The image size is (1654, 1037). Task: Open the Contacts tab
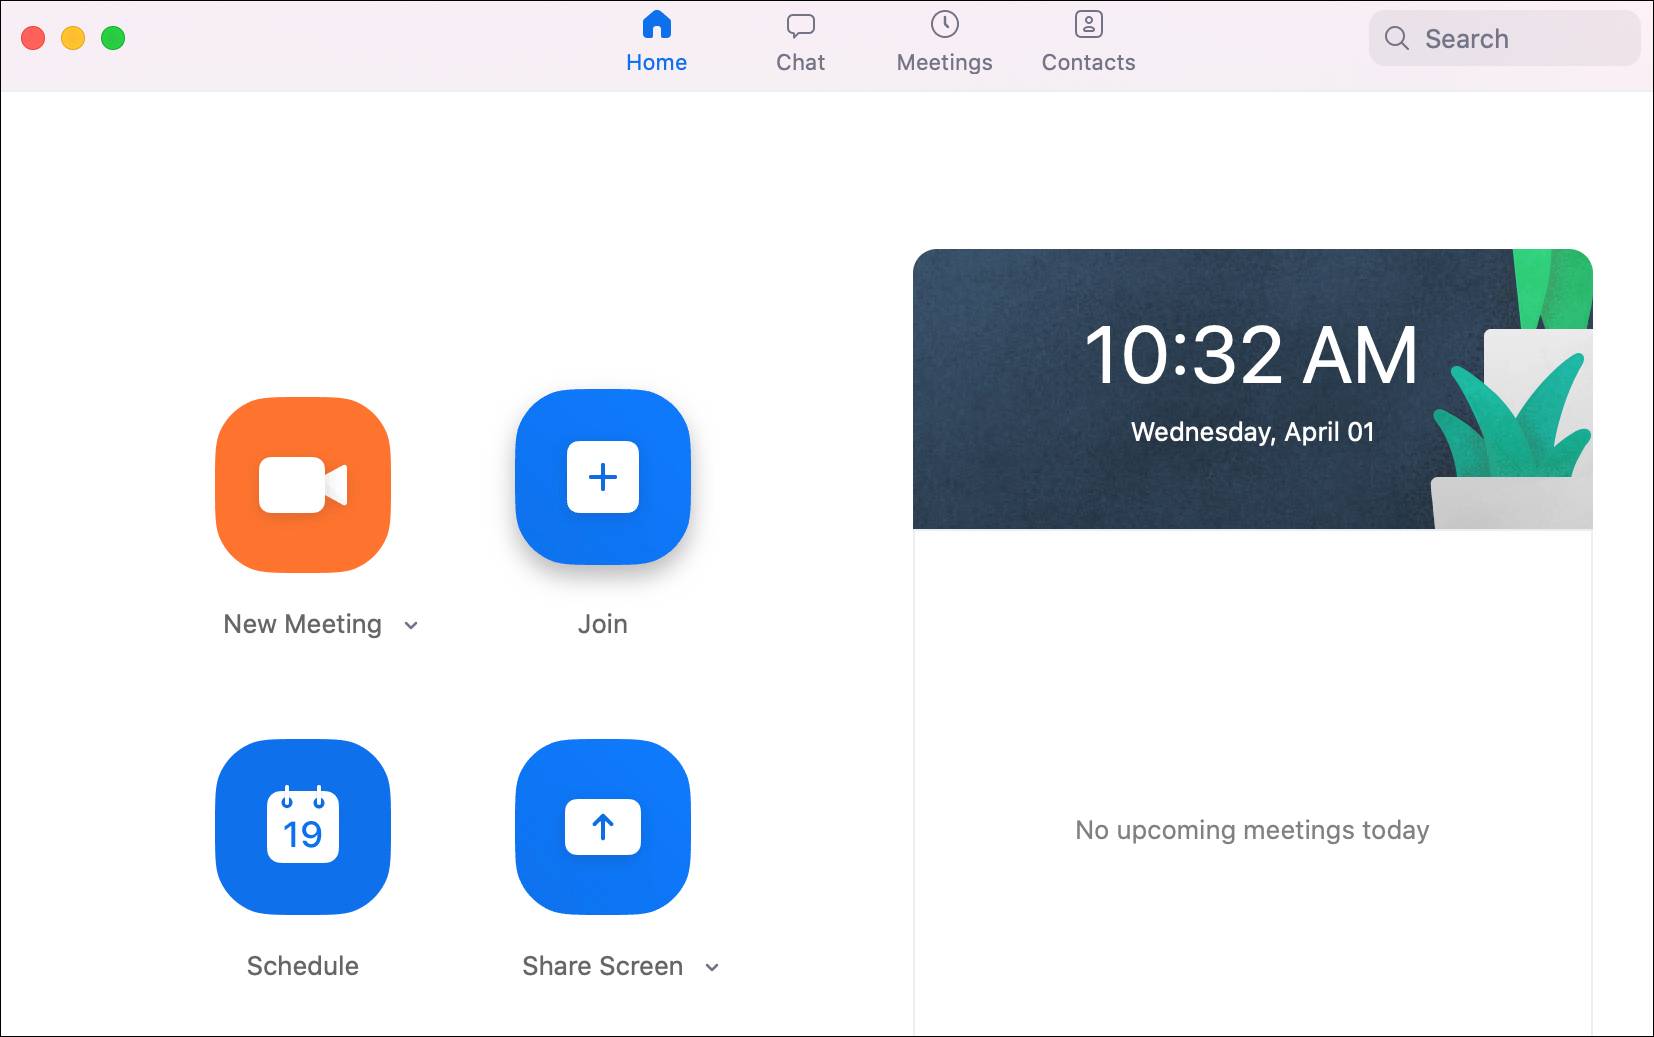1089,42
